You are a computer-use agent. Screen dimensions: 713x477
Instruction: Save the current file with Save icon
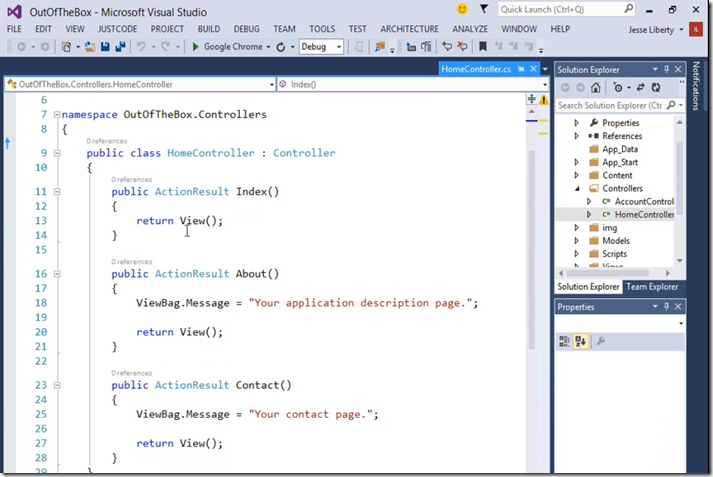click(105, 47)
